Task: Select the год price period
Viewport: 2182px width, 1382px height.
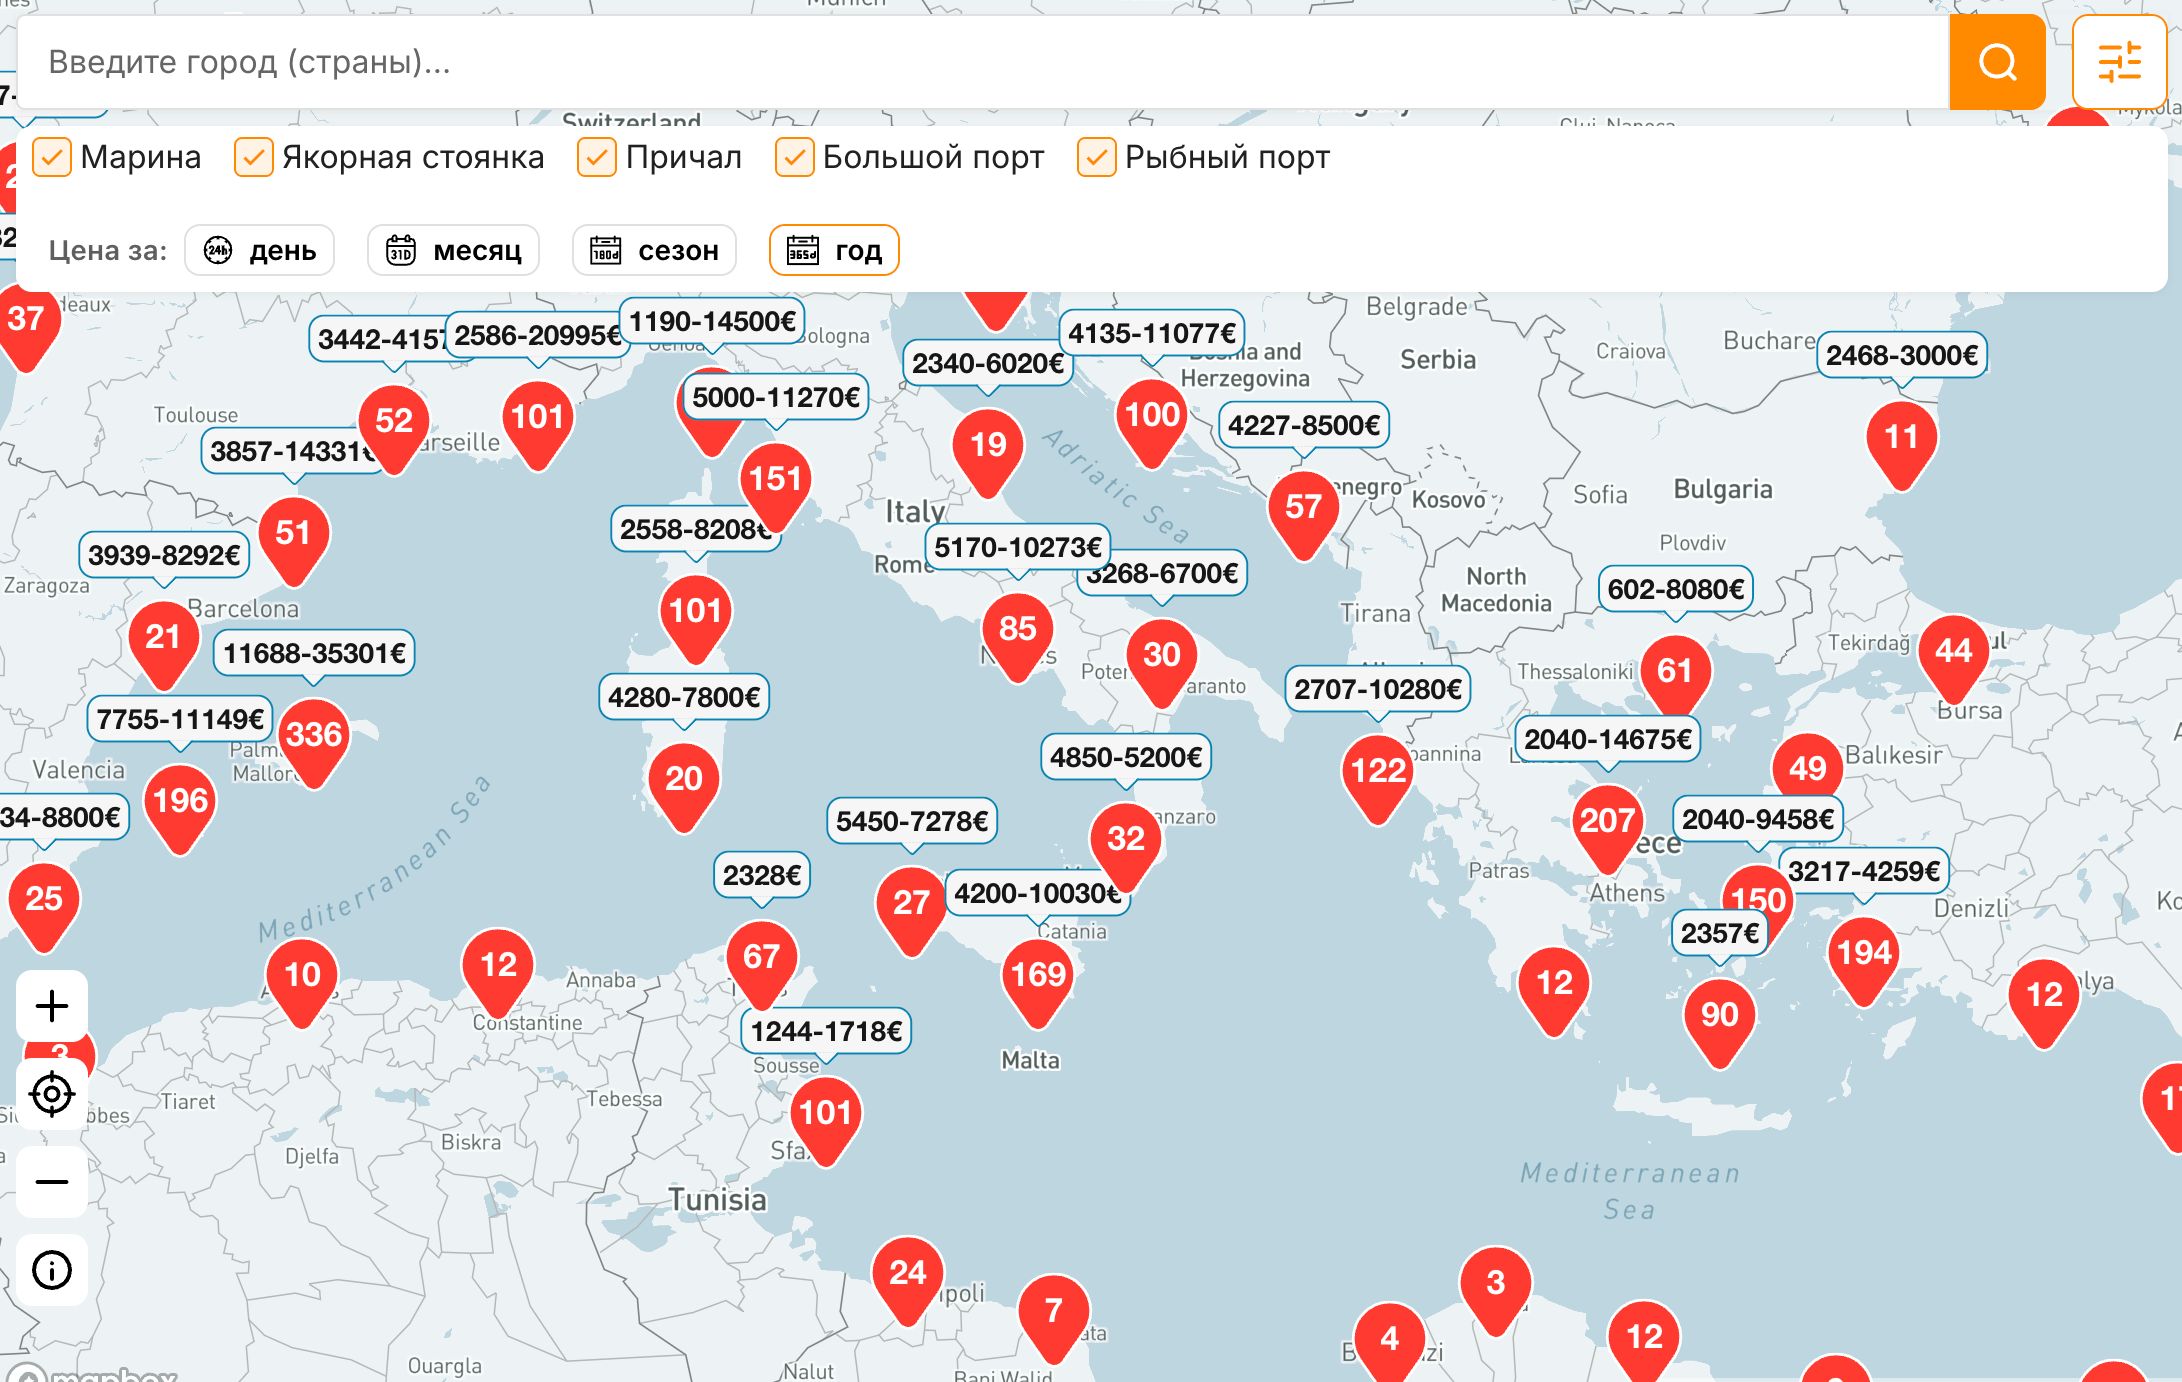Action: coord(834,250)
